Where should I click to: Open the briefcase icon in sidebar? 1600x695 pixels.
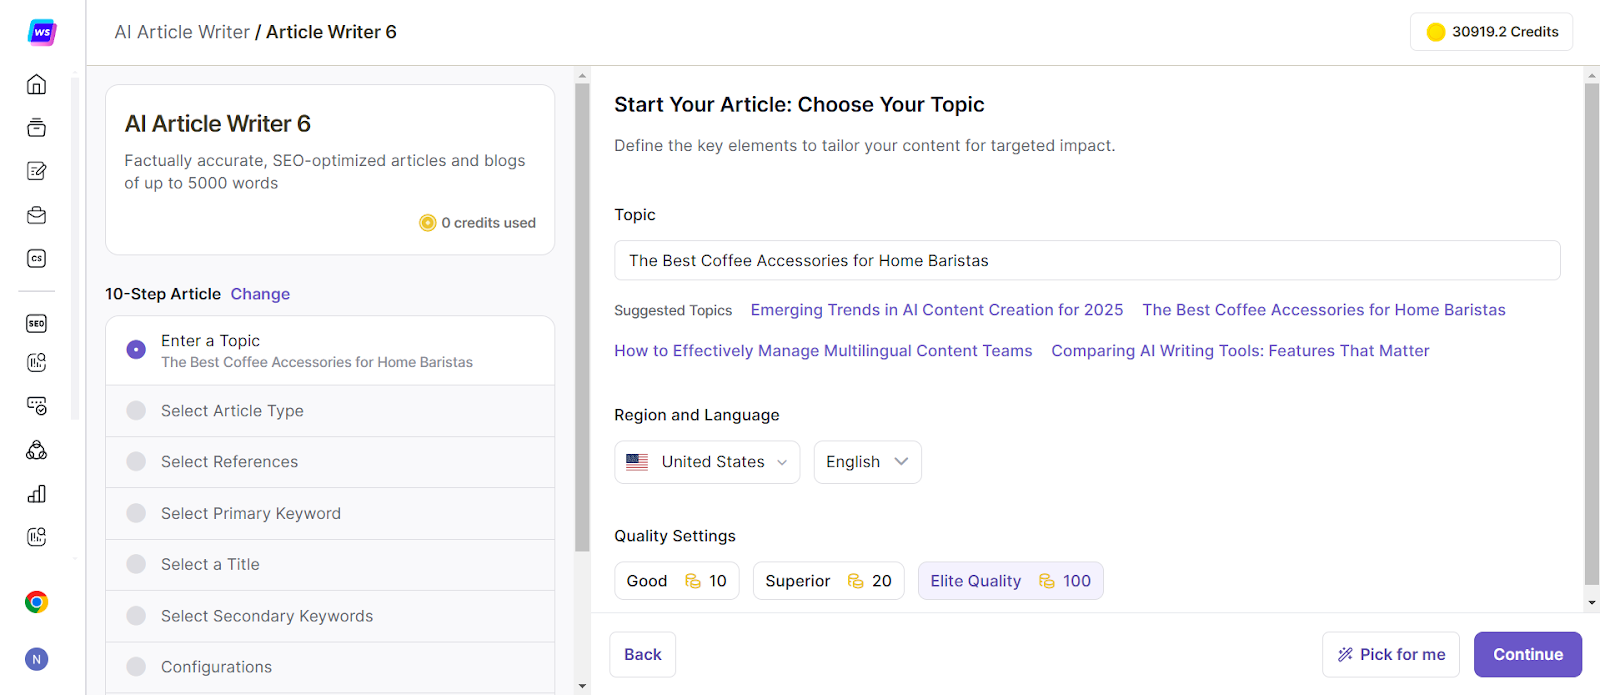37,215
